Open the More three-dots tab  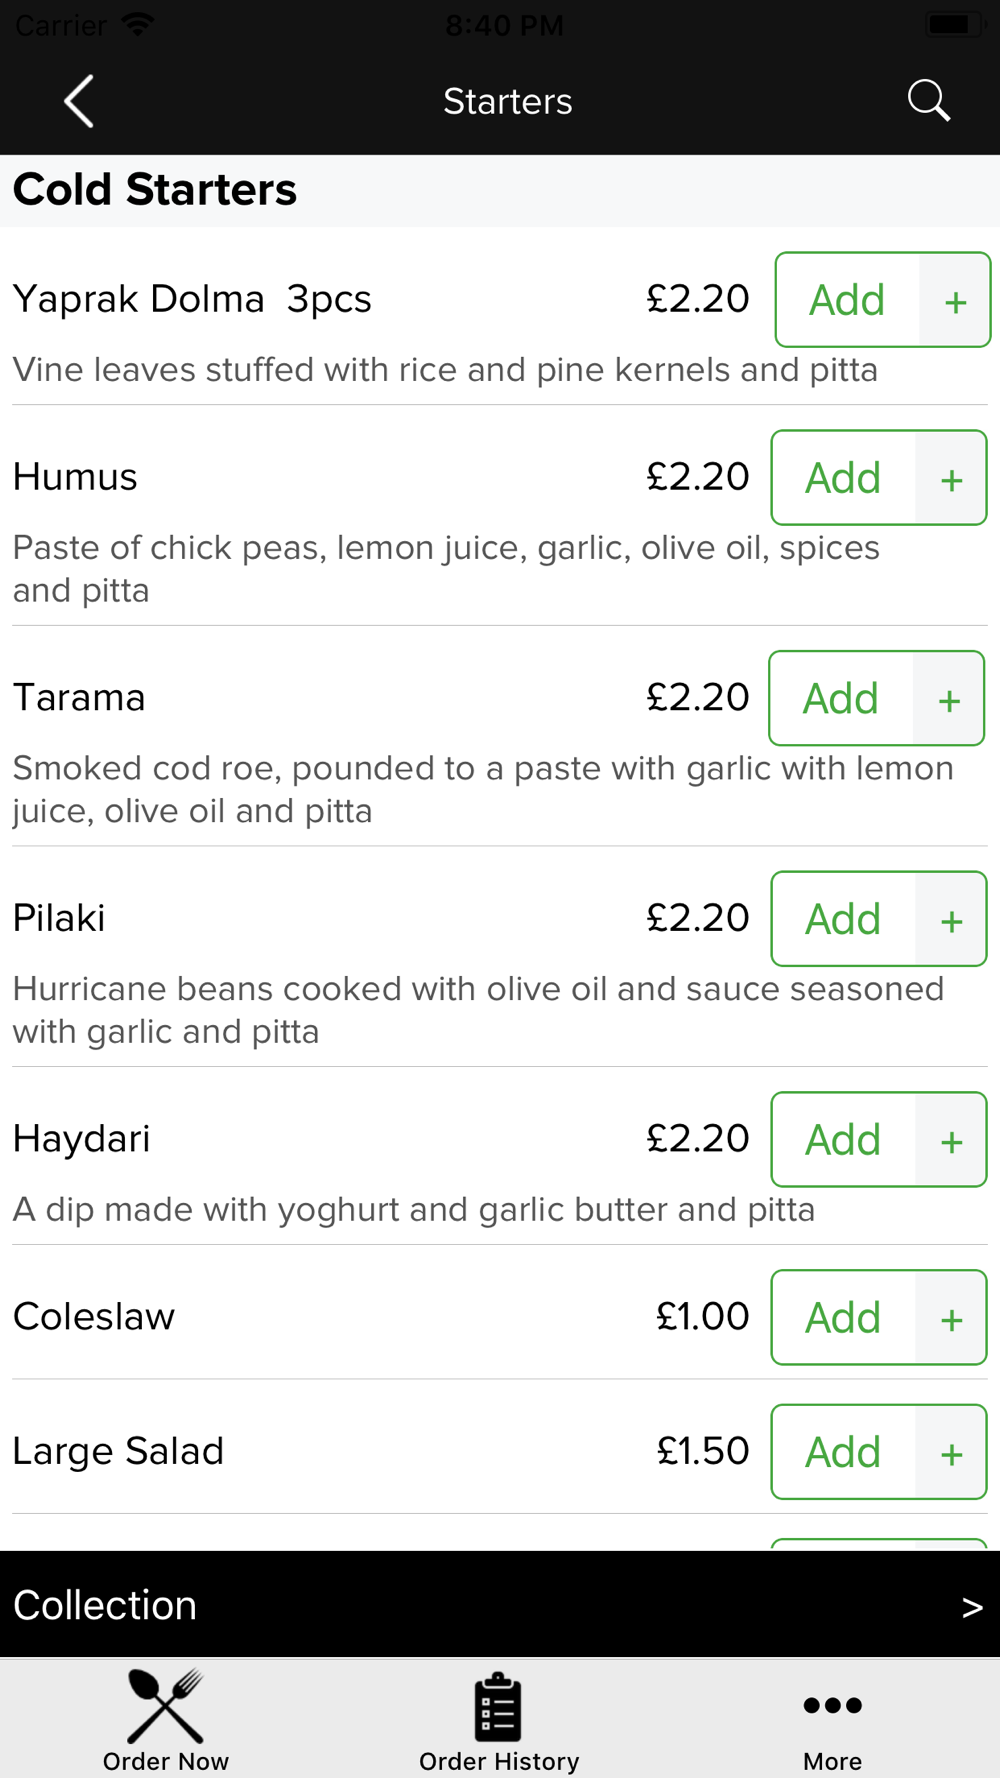pyautogui.click(x=832, y=1705)
